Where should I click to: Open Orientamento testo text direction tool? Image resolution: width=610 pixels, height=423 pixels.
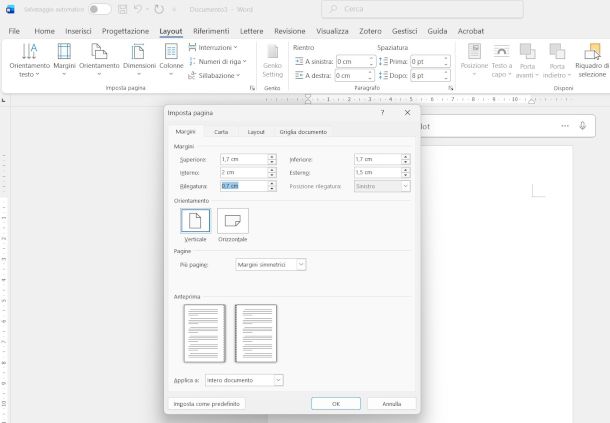point(30,60)
